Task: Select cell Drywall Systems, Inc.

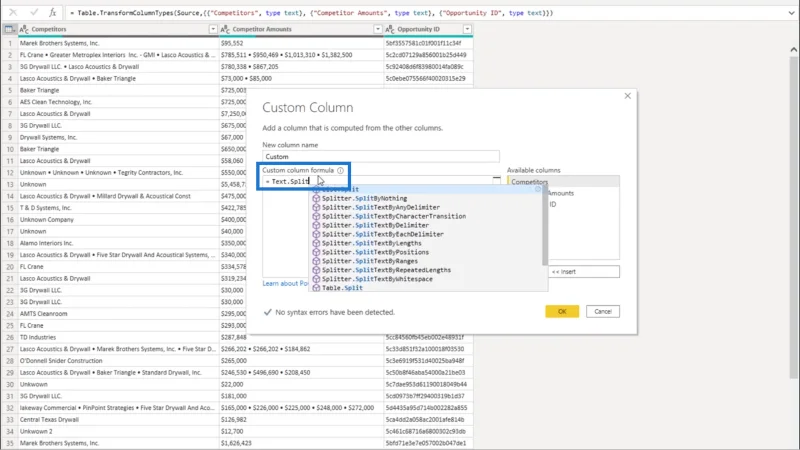Action: click(x=118, y=137)
